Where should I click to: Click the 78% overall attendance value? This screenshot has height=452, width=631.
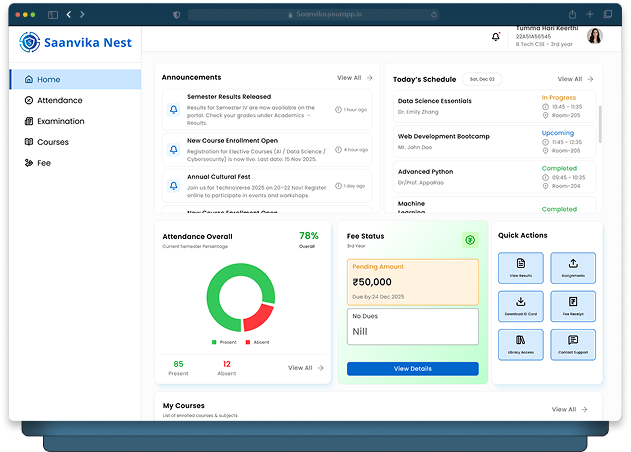309,236
